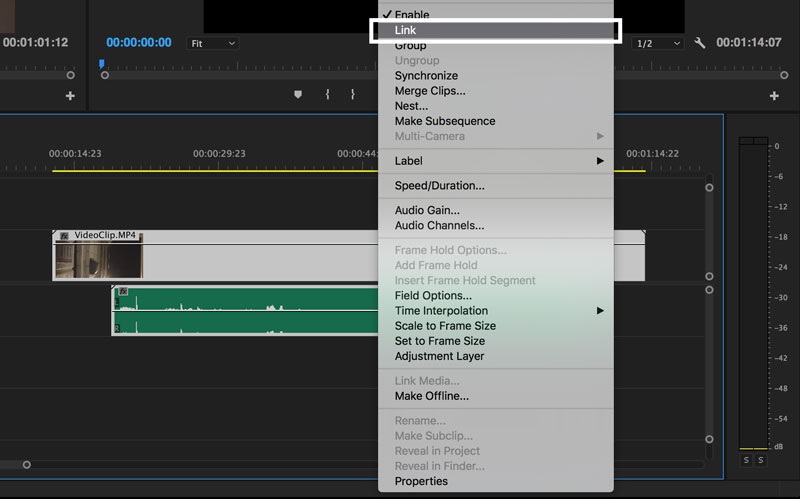Expand the Time Interpolation submenu
The height and width of the screenshot is (499, 800).
441,311
